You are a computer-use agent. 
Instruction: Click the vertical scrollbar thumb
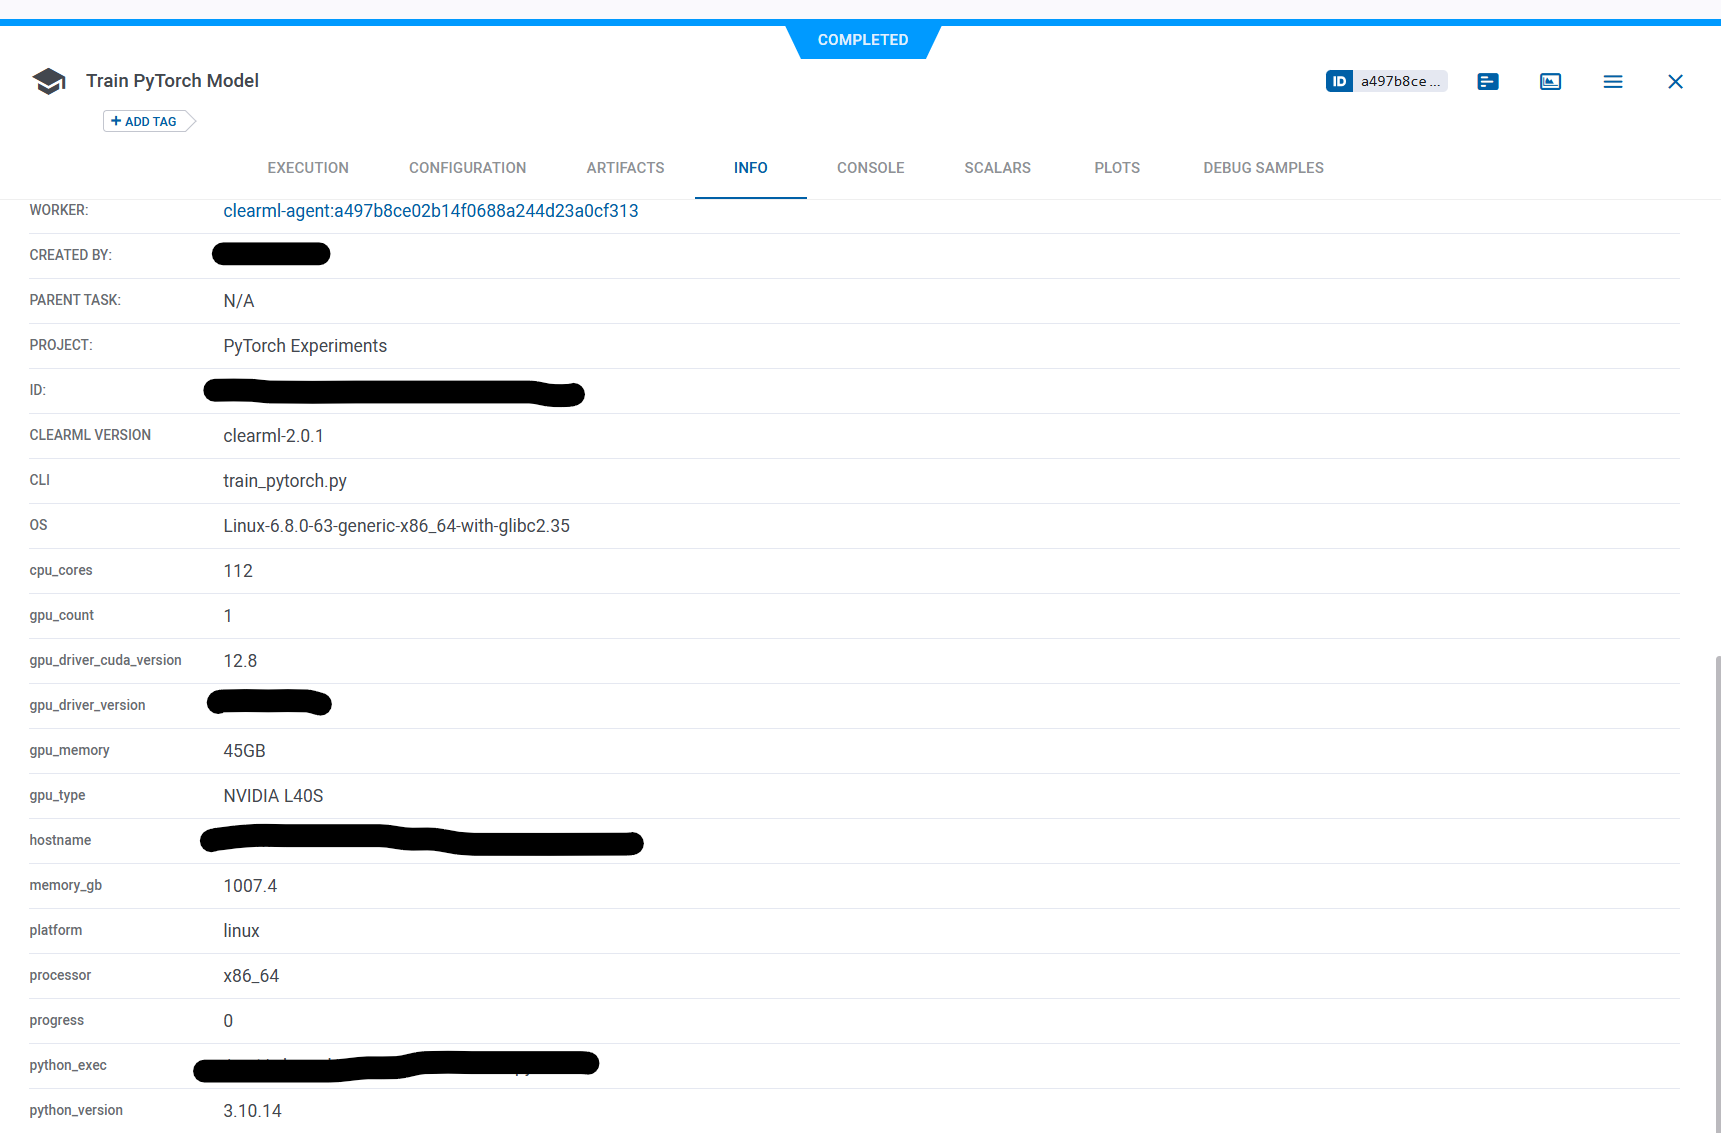click(1717, 893)
